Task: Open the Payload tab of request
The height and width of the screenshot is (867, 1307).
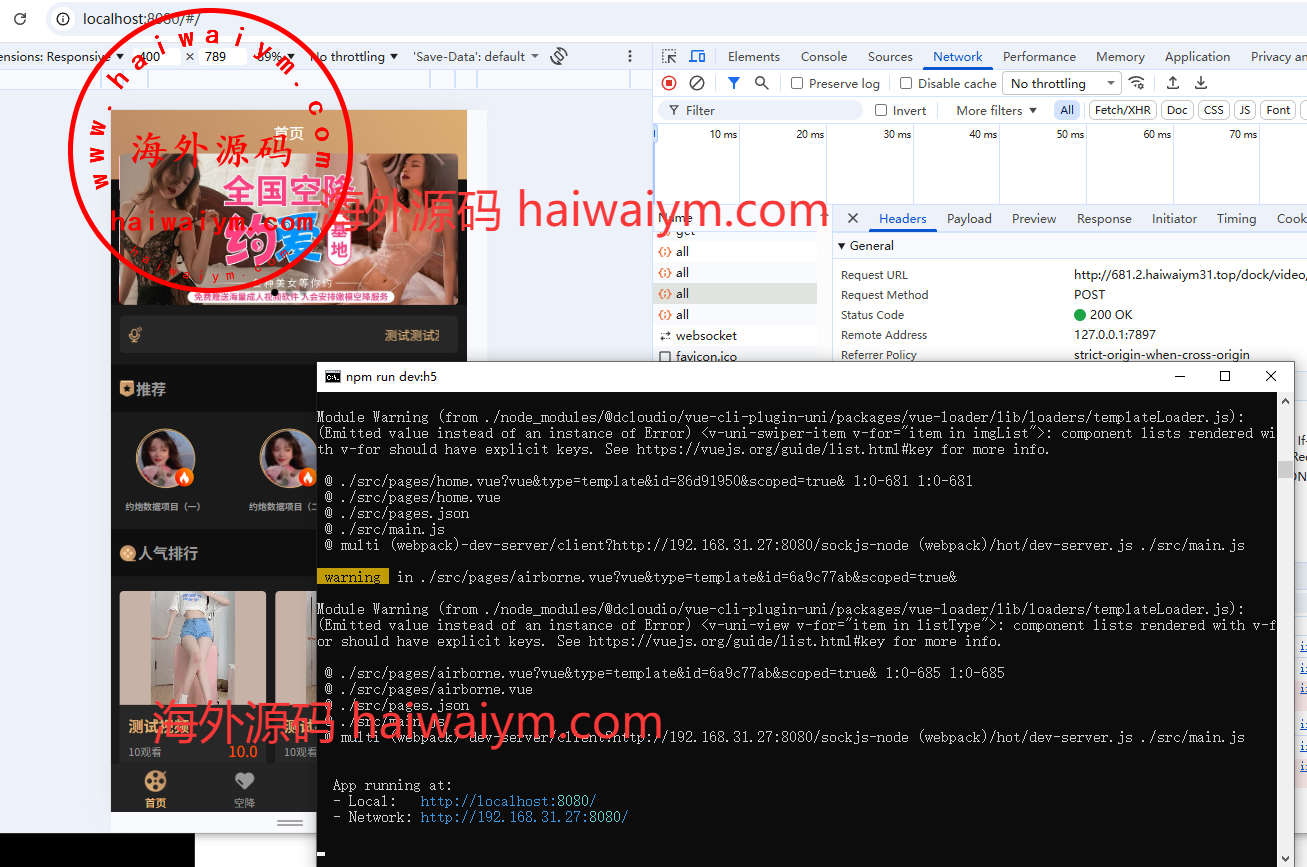Action: tap(969, 219)
